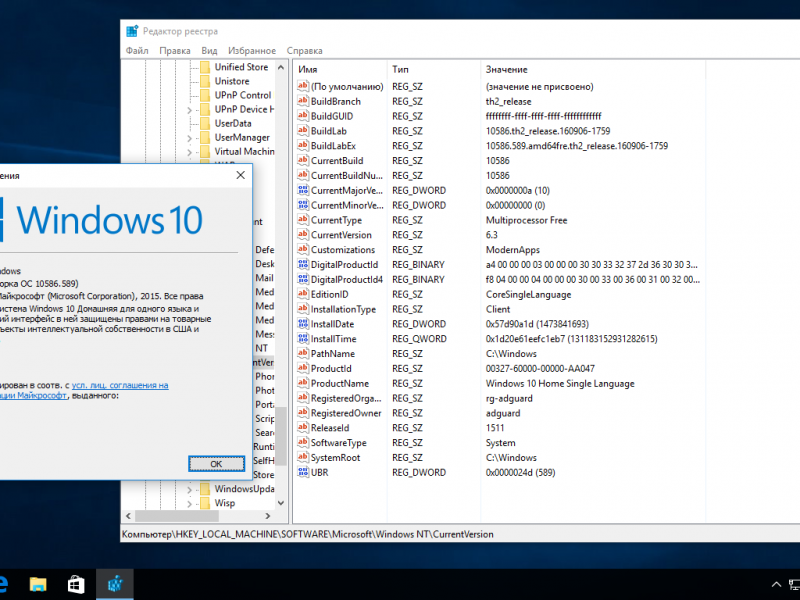Click the BuildBranch string value icon

point(303,101)
